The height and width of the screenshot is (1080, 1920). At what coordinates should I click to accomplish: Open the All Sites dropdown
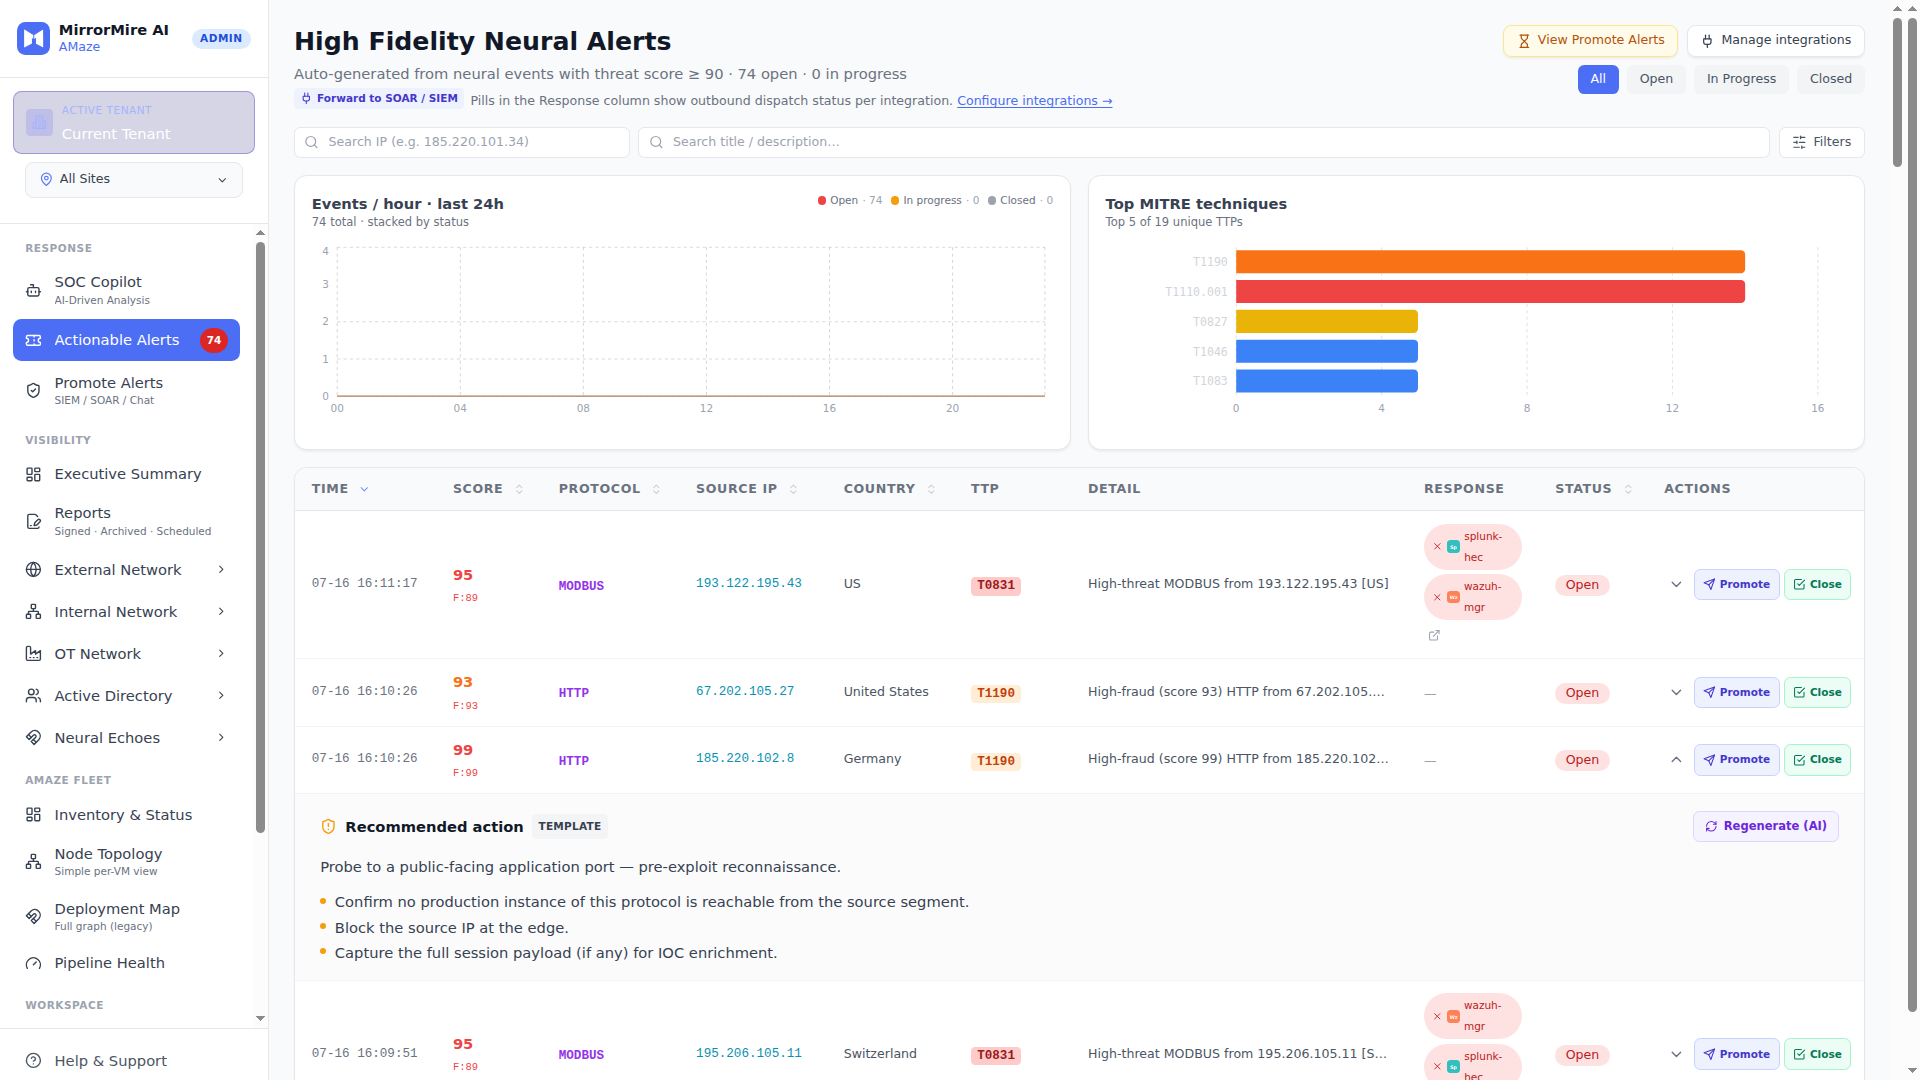tap(134, 180)
